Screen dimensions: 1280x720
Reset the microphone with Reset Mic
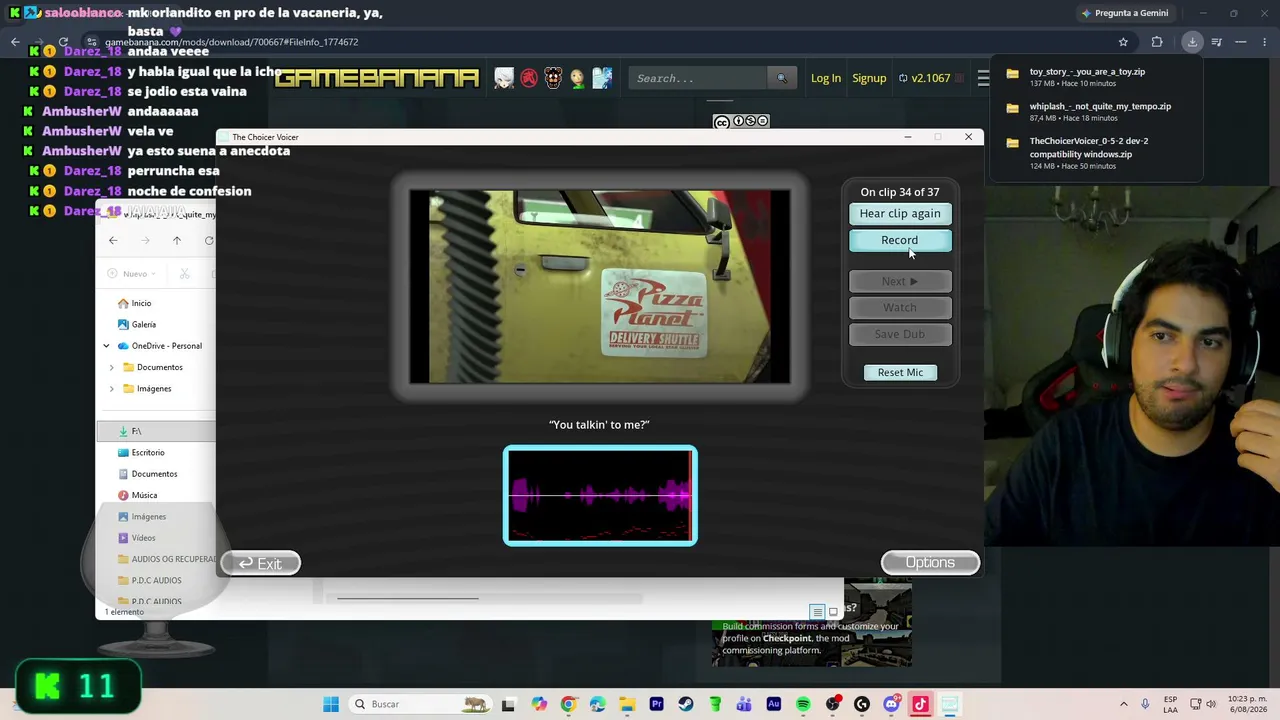pos(900,372)
